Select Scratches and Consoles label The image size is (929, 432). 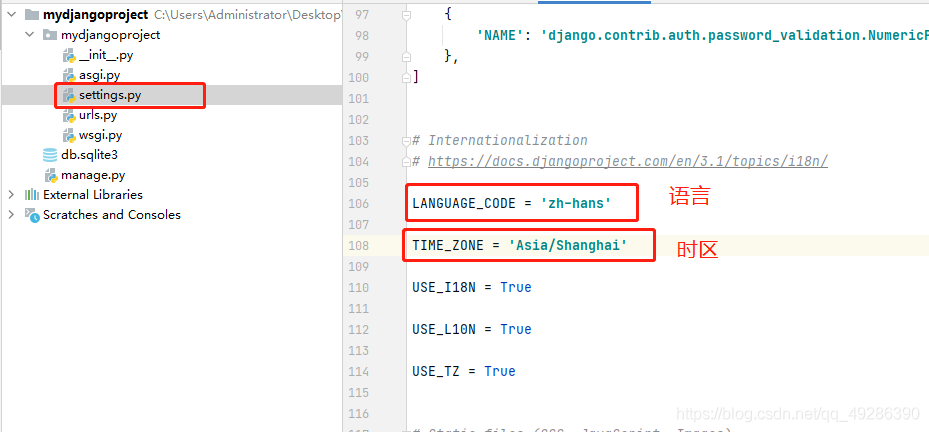click(x=112, y=215)
